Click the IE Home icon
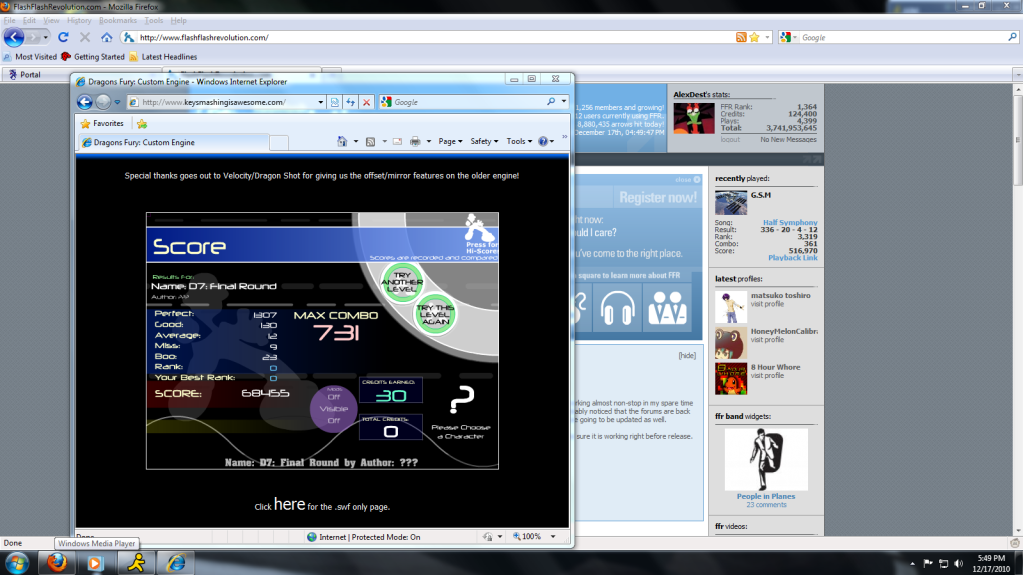 coord(342,142)
